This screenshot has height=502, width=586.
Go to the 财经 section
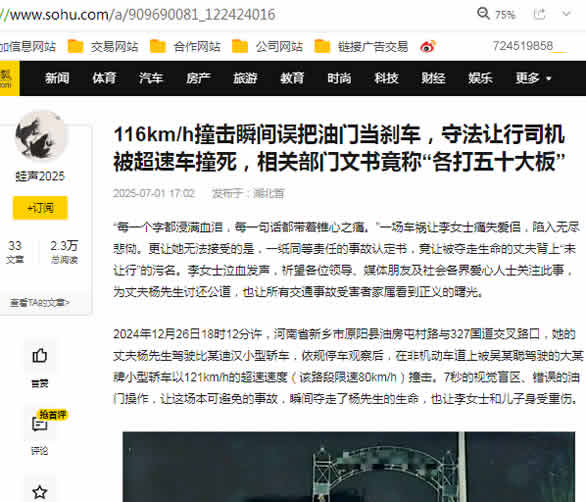[433, 78]
